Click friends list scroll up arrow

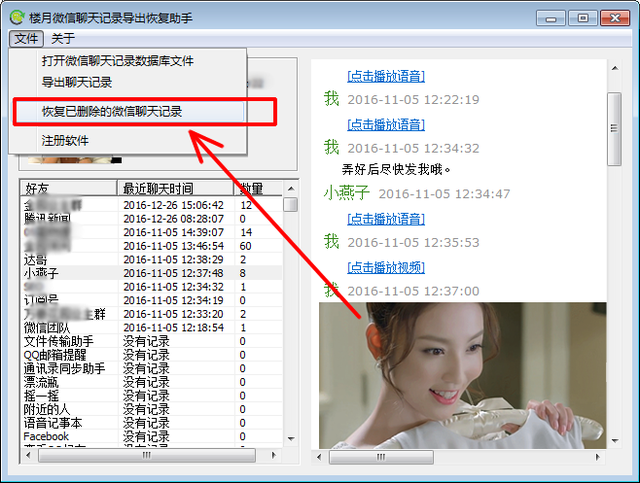point(291,189)
